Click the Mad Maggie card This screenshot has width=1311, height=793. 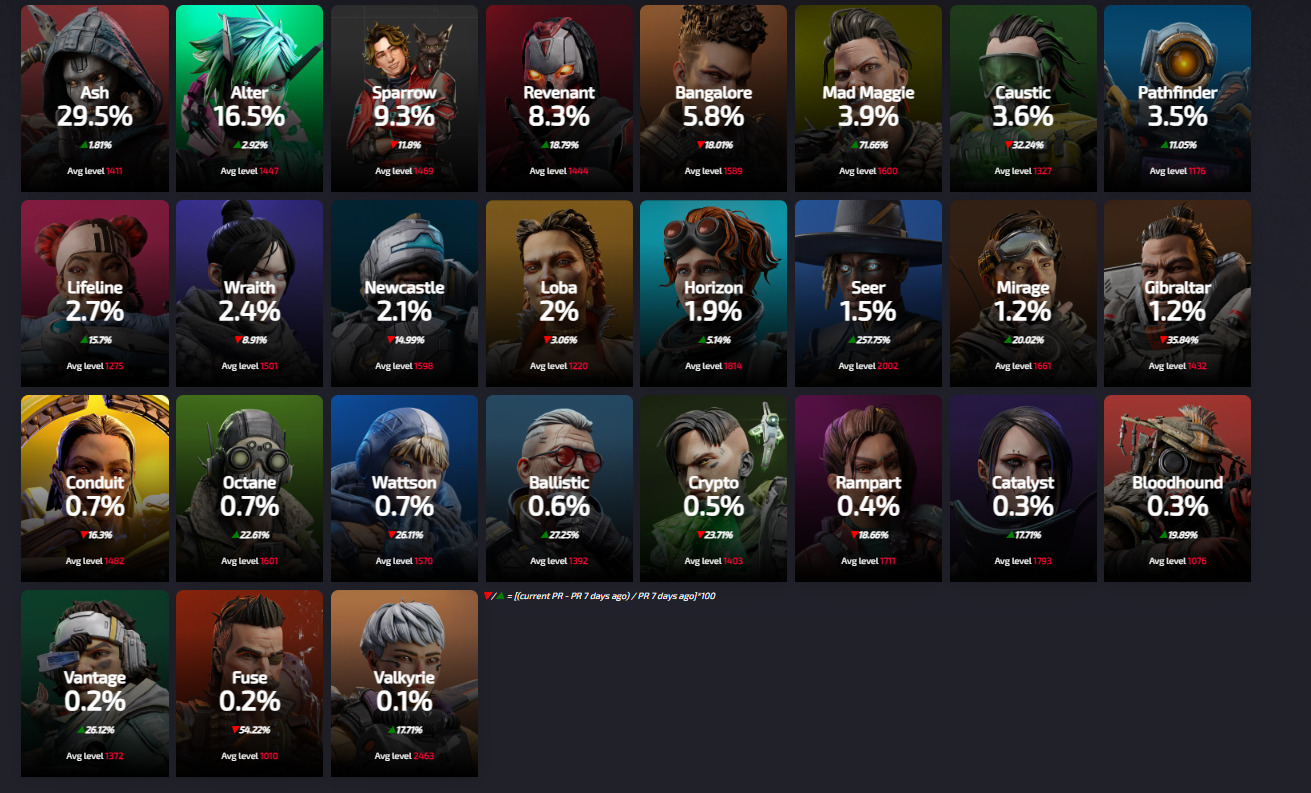pos(868,98)
